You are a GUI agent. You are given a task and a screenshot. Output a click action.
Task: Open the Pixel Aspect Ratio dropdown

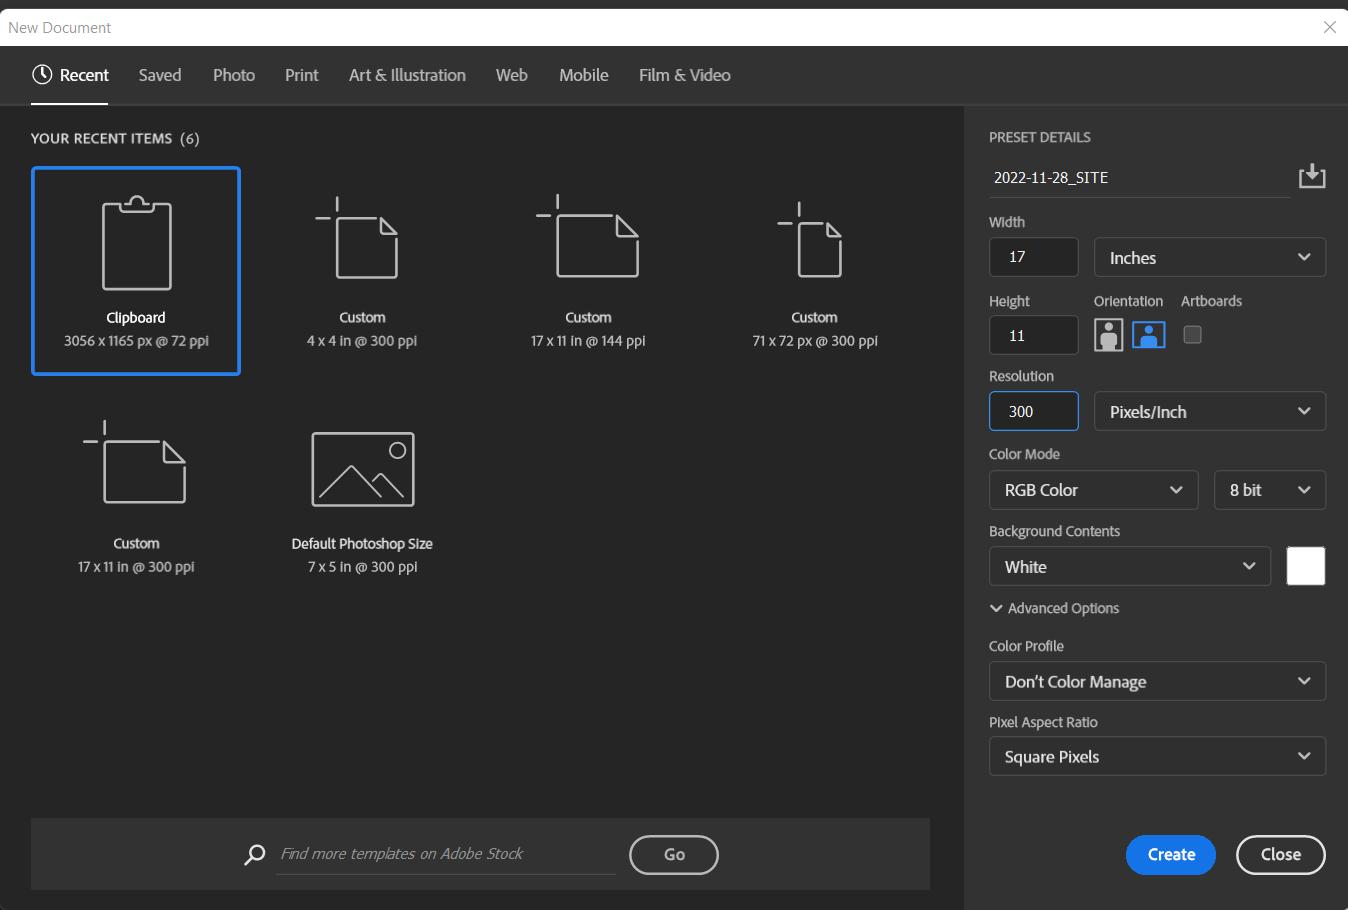pos(1157,756)
